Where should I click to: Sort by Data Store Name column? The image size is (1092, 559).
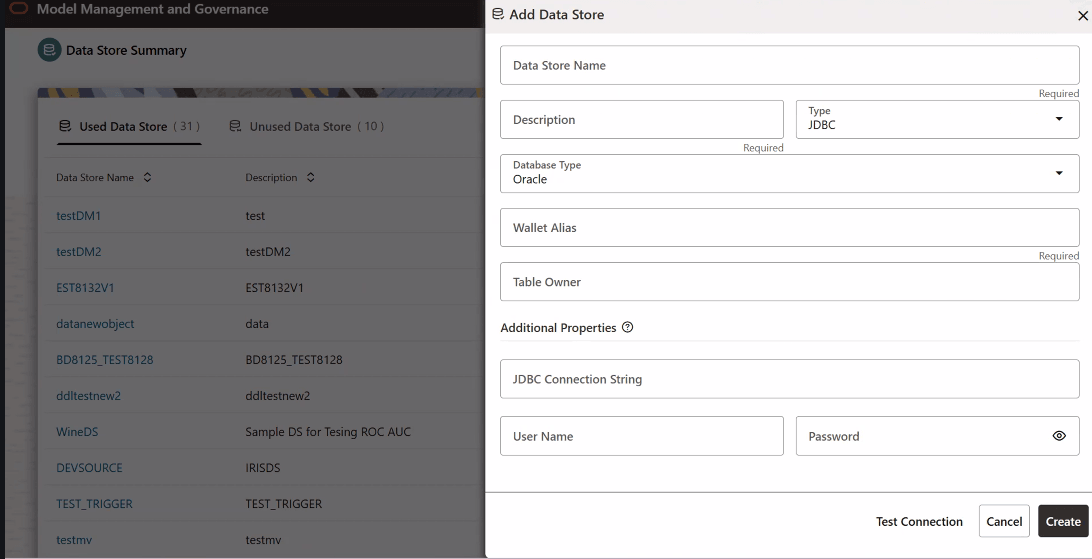(x=147, y=178)
